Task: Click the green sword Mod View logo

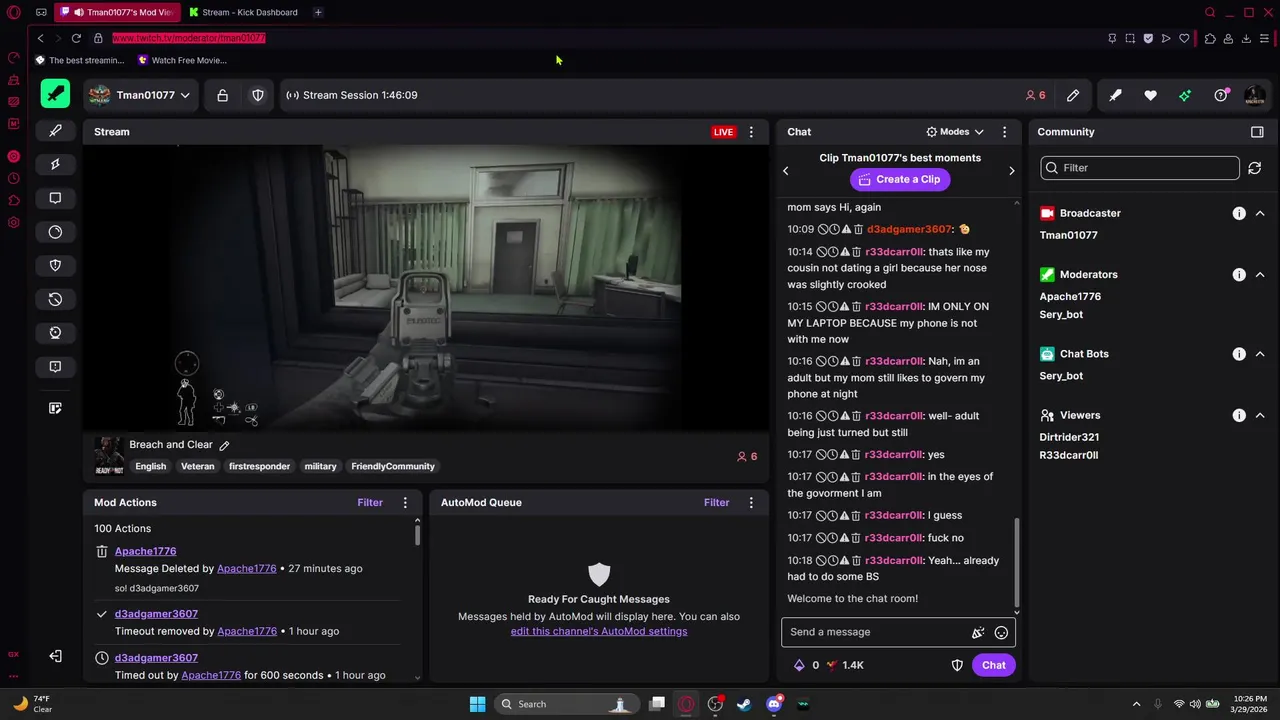Action: [x=55, y=94]
